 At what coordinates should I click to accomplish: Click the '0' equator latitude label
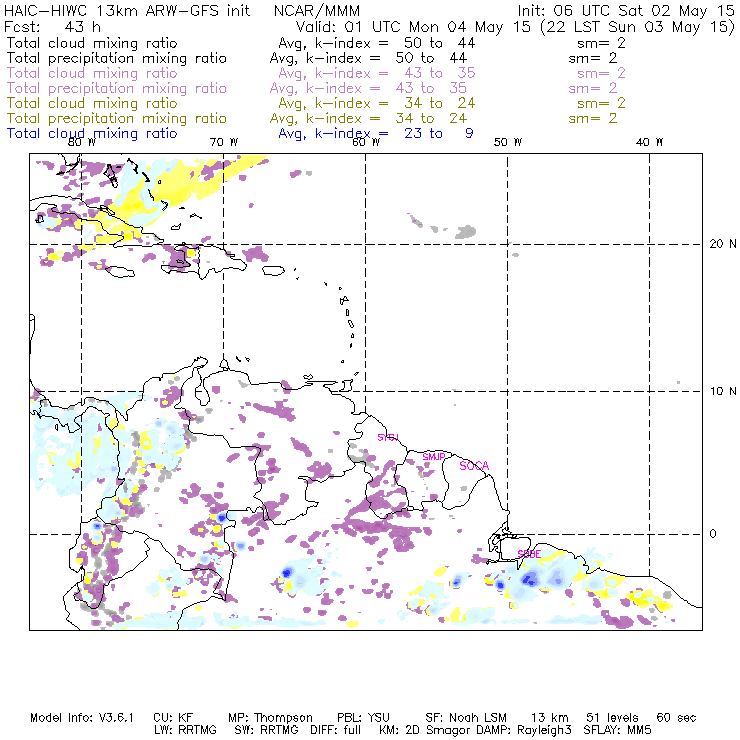(713, 534)
